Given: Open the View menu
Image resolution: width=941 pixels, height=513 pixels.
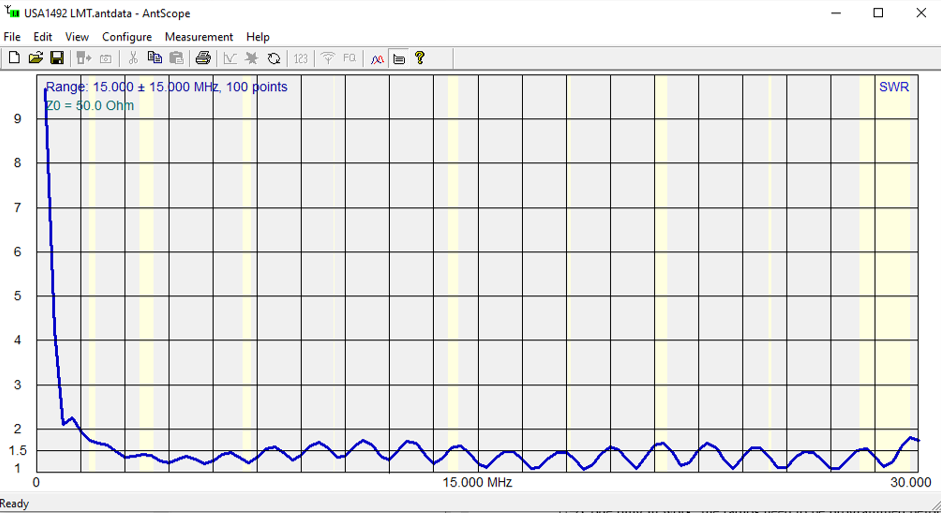Looking at the screenshot, I should [77, 37].
